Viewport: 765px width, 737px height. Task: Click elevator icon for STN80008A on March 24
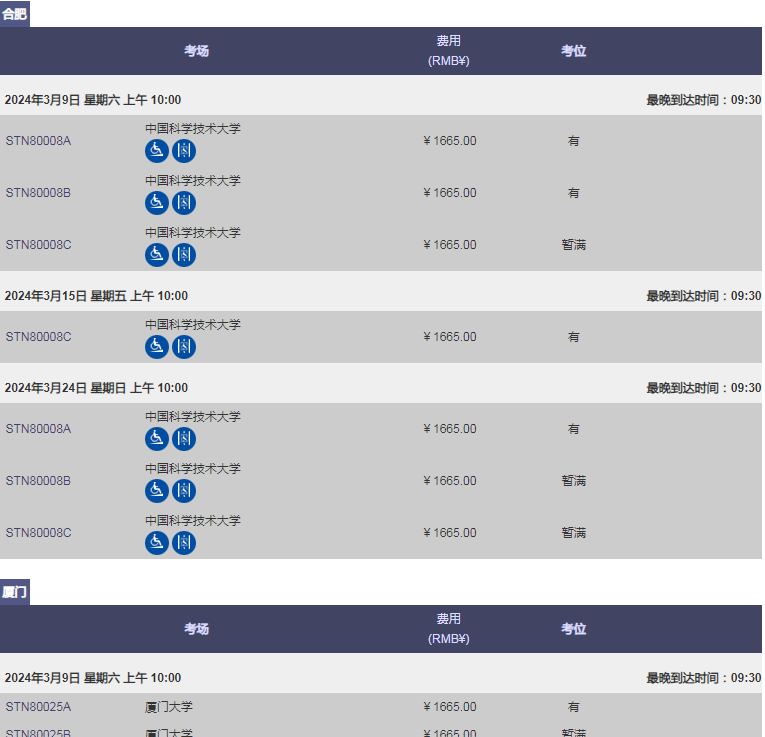[x=184, y=439]
